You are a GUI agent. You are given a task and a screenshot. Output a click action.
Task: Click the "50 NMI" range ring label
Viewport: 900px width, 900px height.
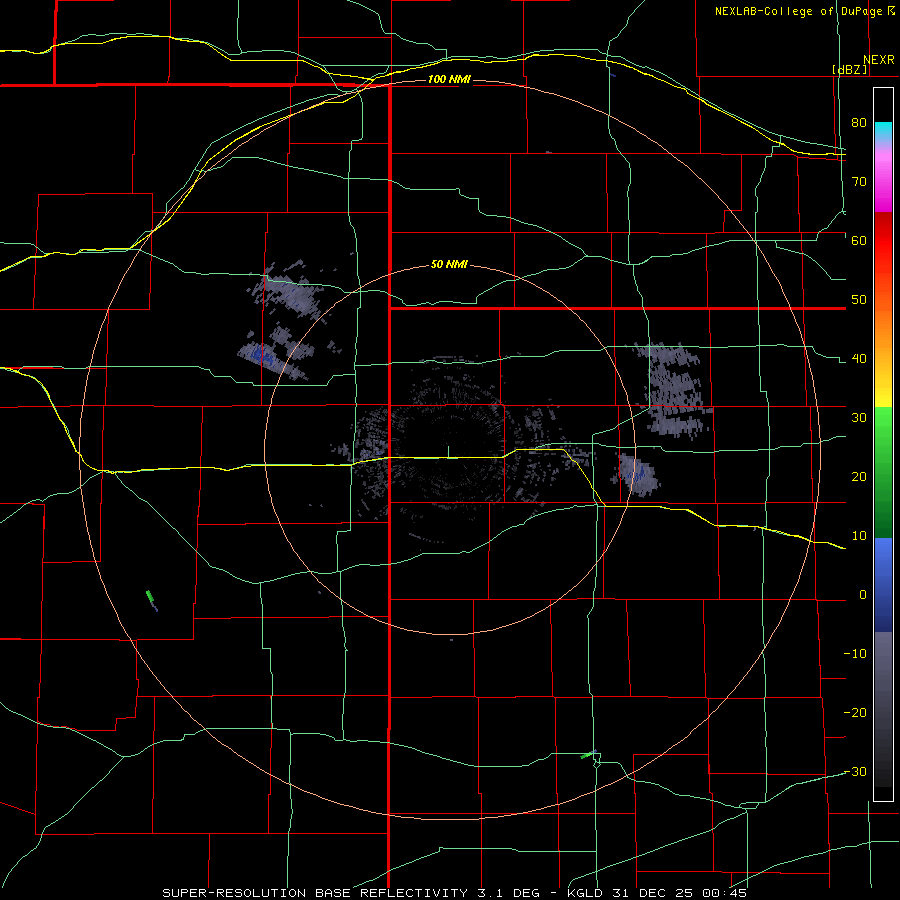click(449, 265)
